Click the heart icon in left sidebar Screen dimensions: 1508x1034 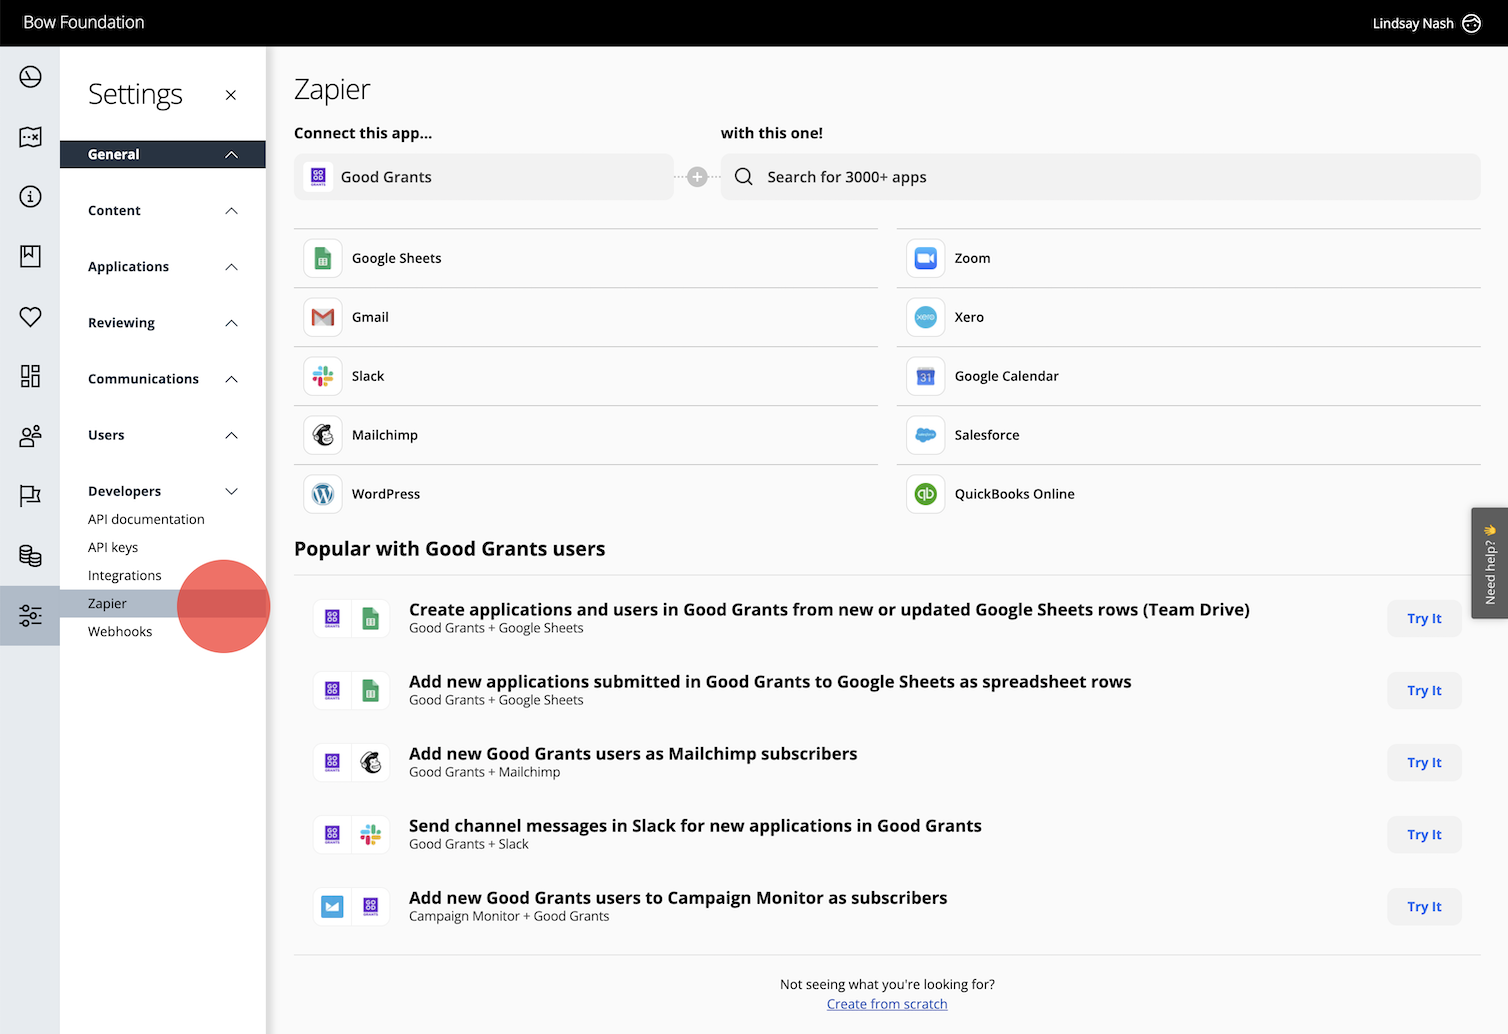click(x=30, y=317)
